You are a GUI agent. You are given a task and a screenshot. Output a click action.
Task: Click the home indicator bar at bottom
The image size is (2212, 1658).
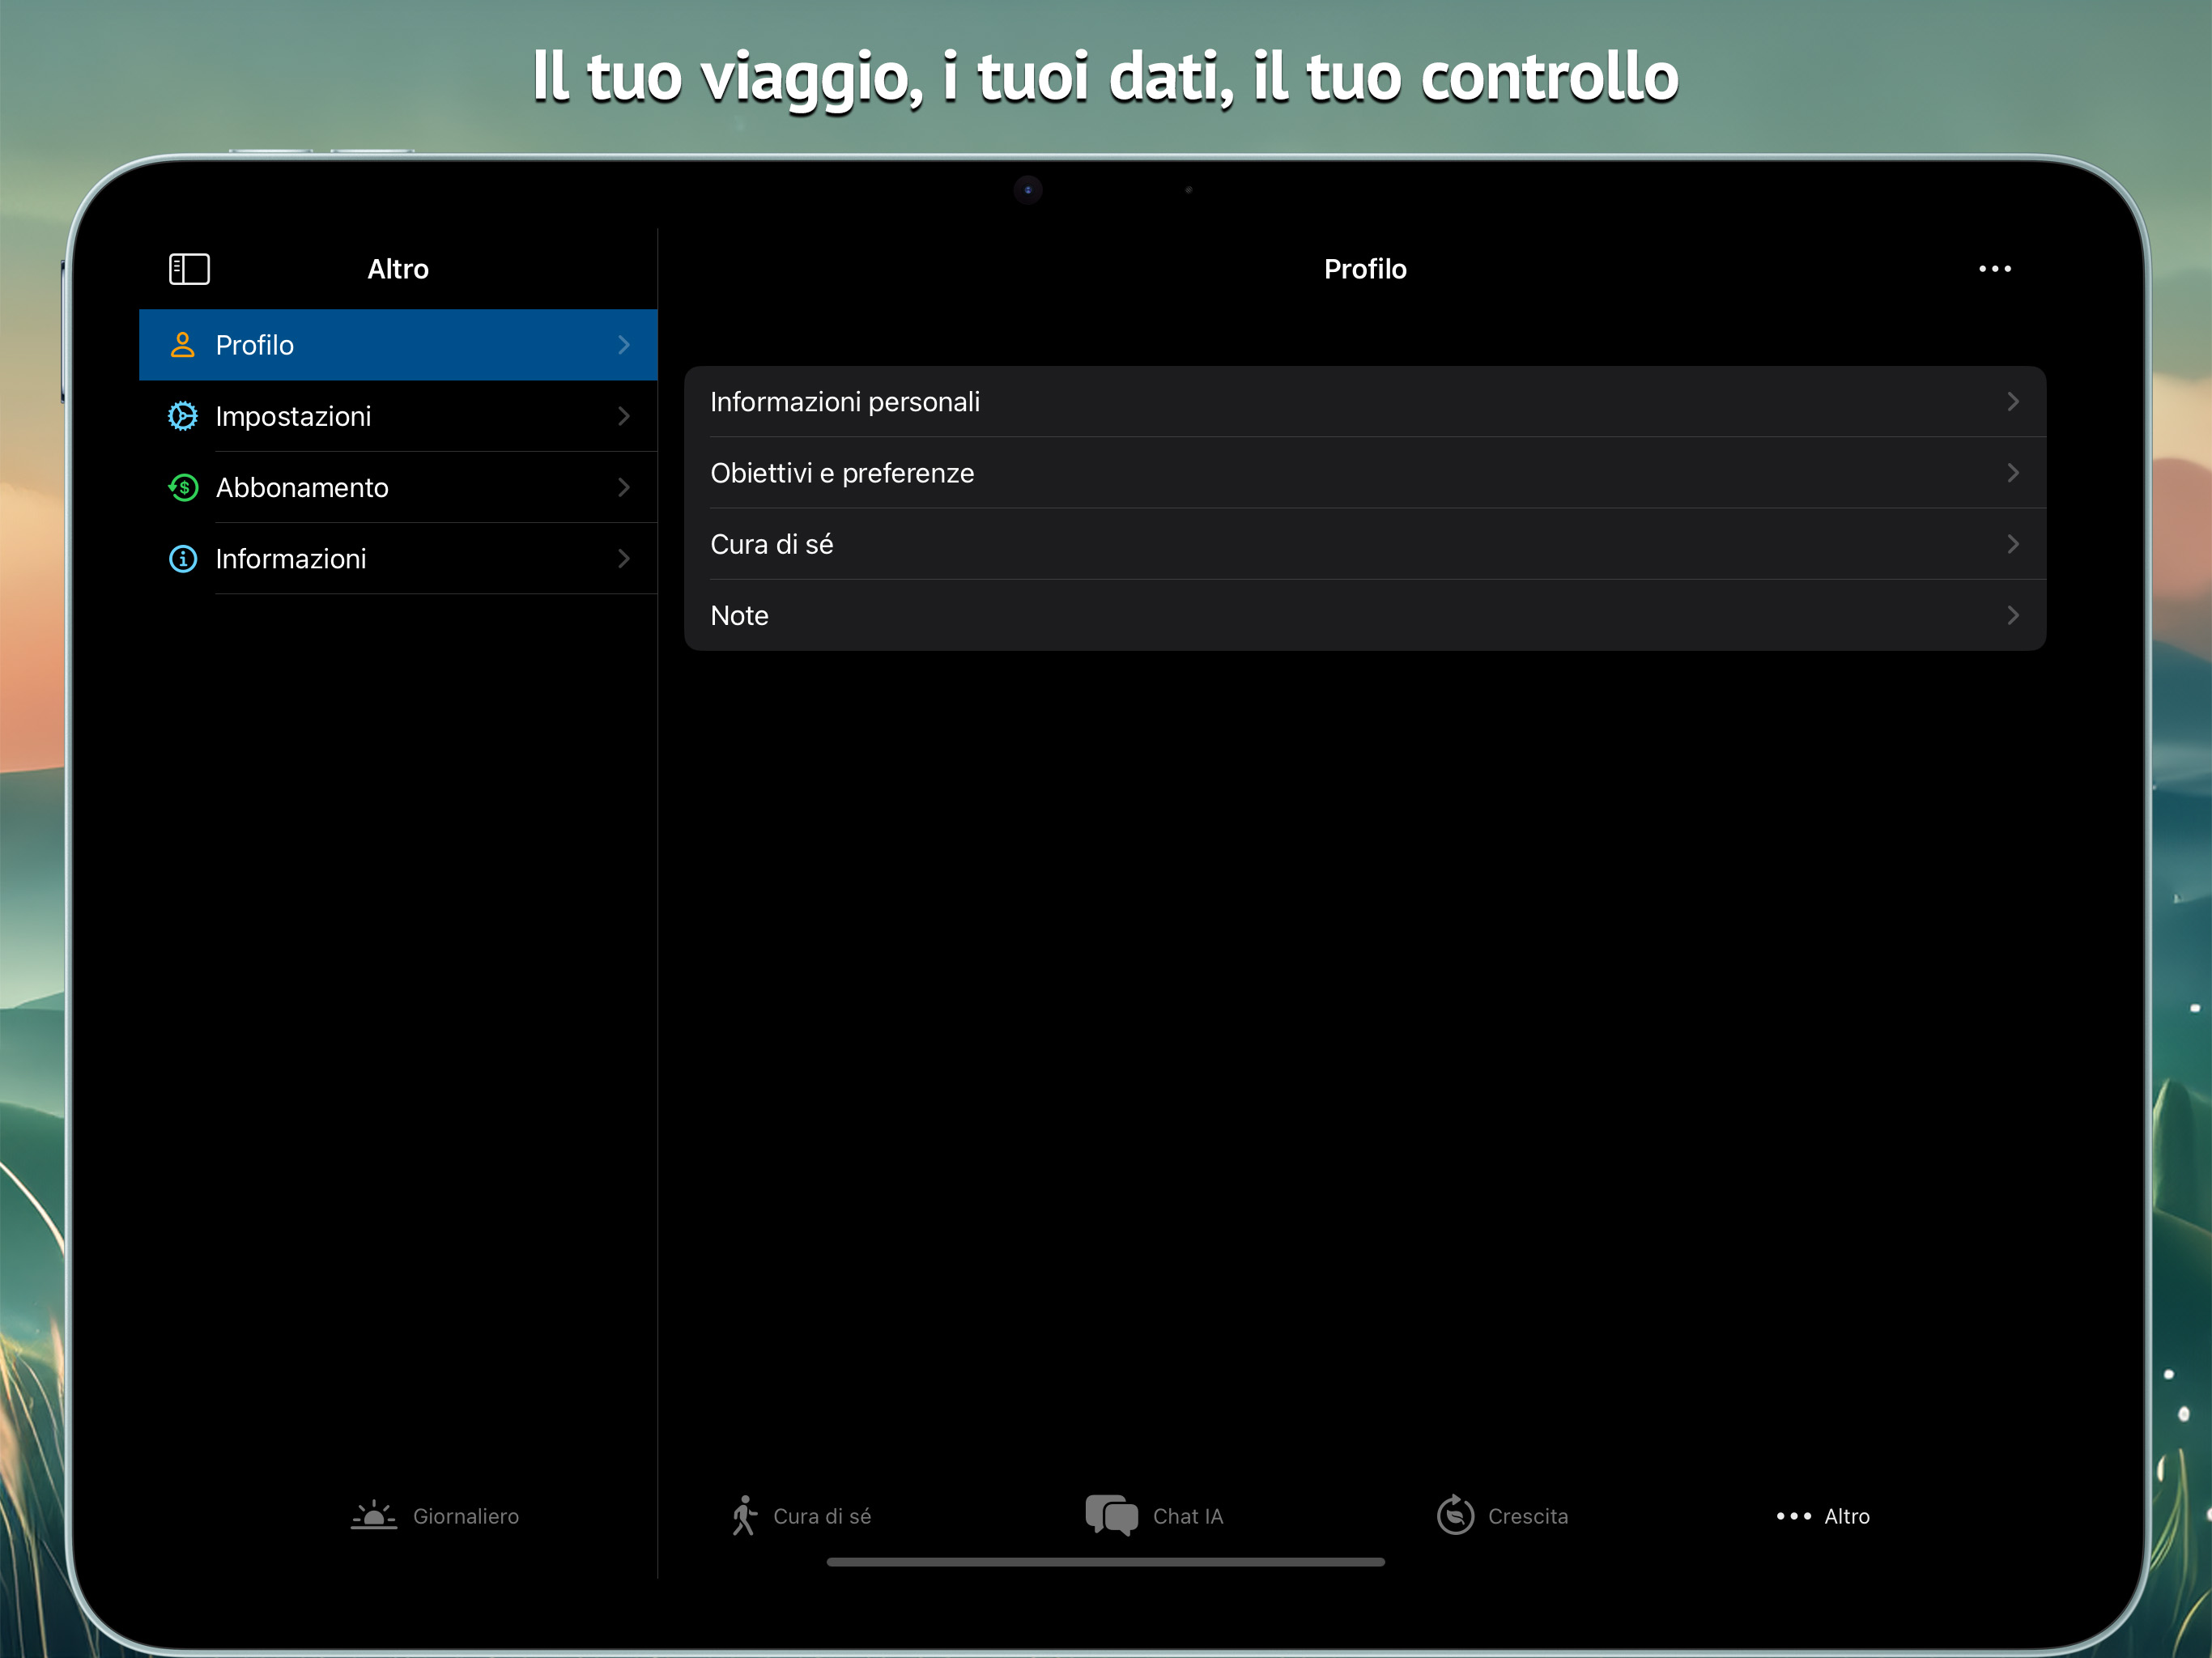(1105, 1562)
